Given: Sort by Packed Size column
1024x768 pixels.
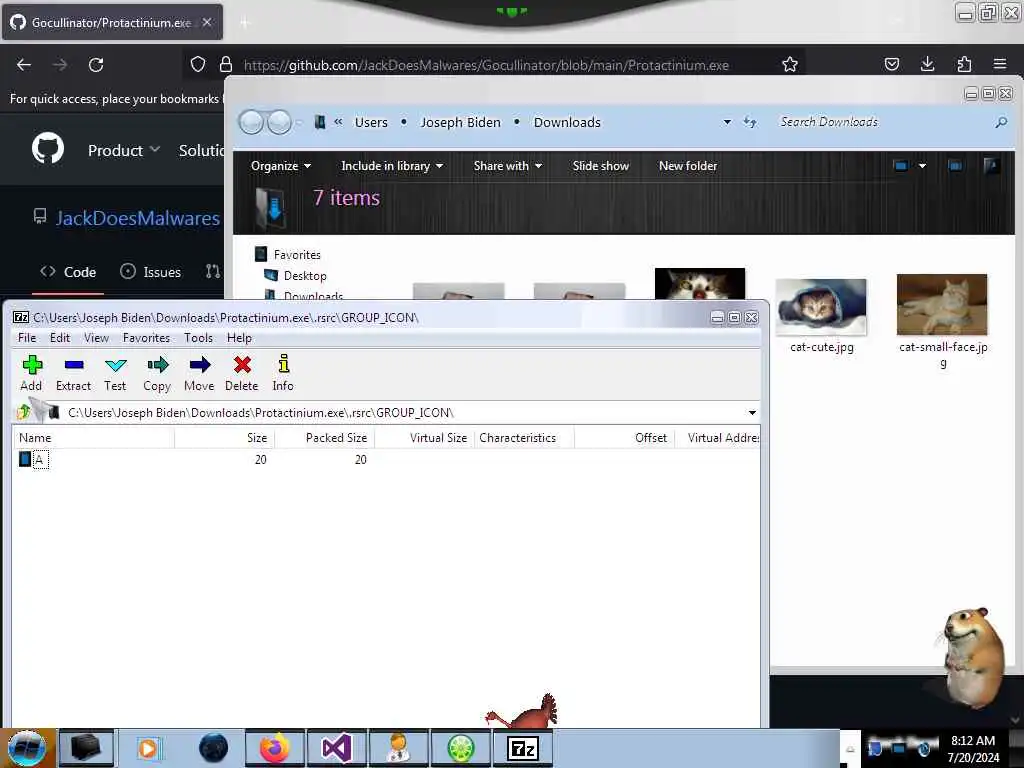Looking at the screenshot, I should (325, 438).
